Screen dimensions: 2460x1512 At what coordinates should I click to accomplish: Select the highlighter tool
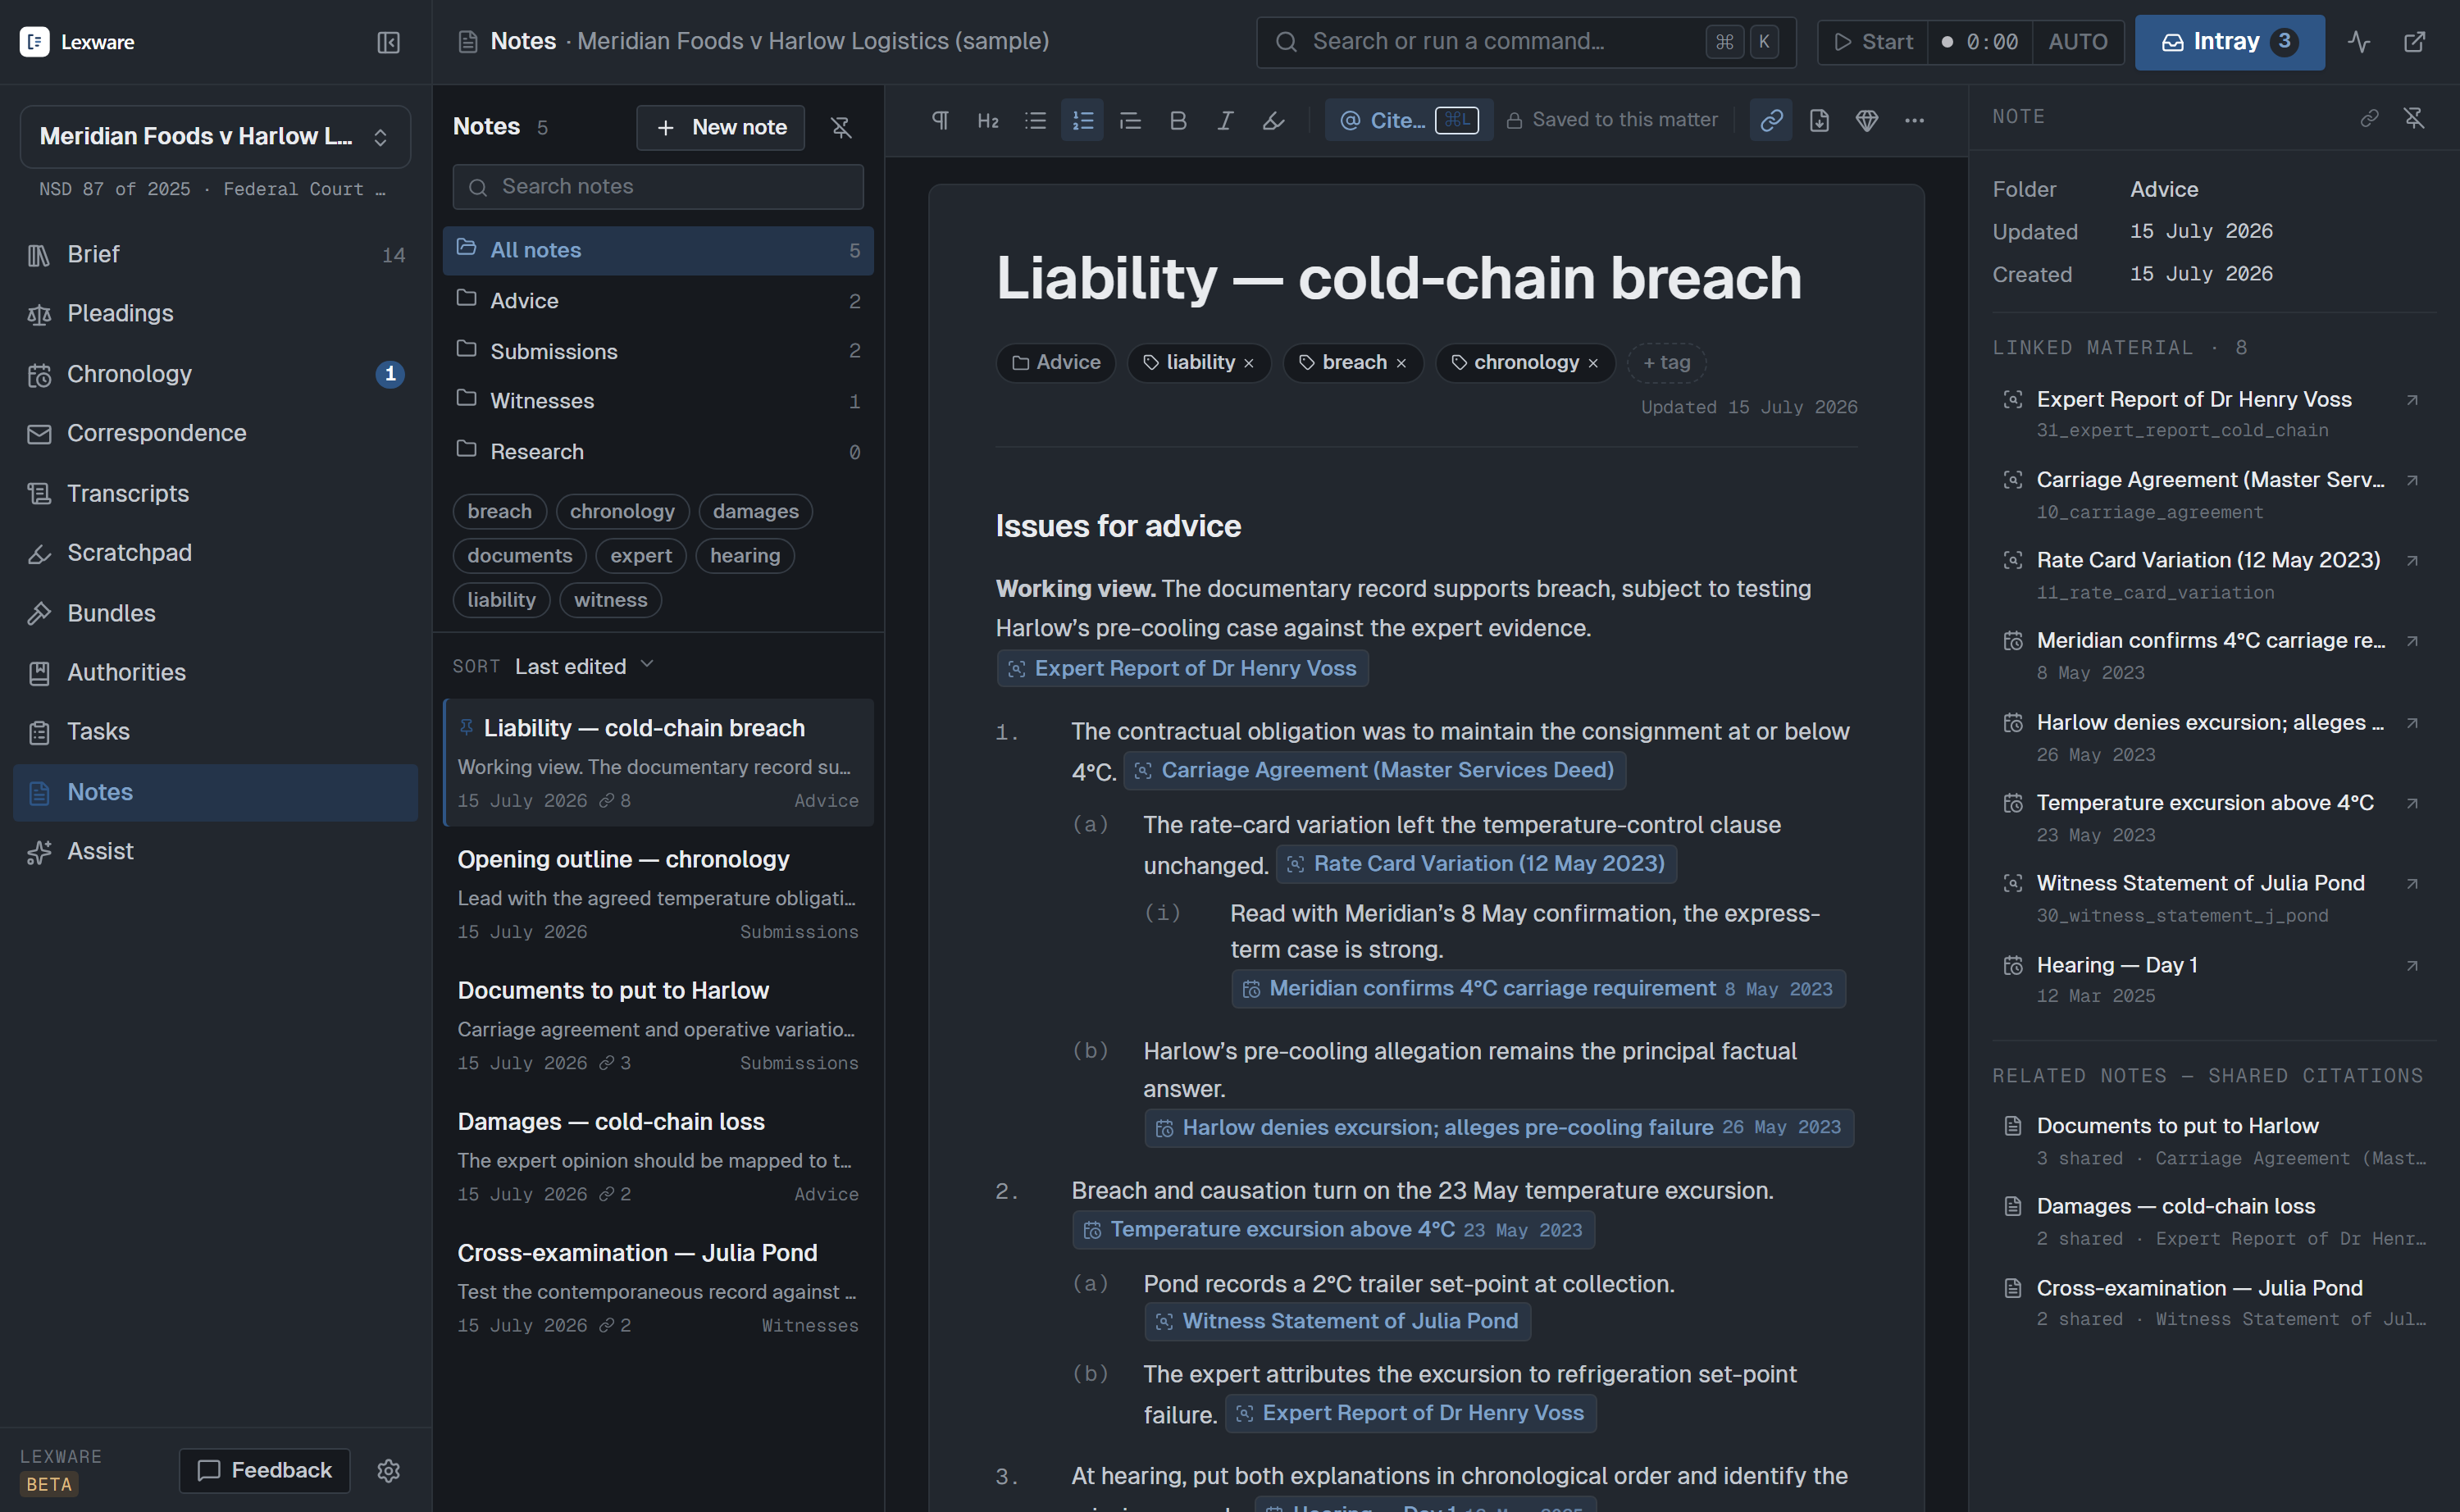[x=1273, y=120]
